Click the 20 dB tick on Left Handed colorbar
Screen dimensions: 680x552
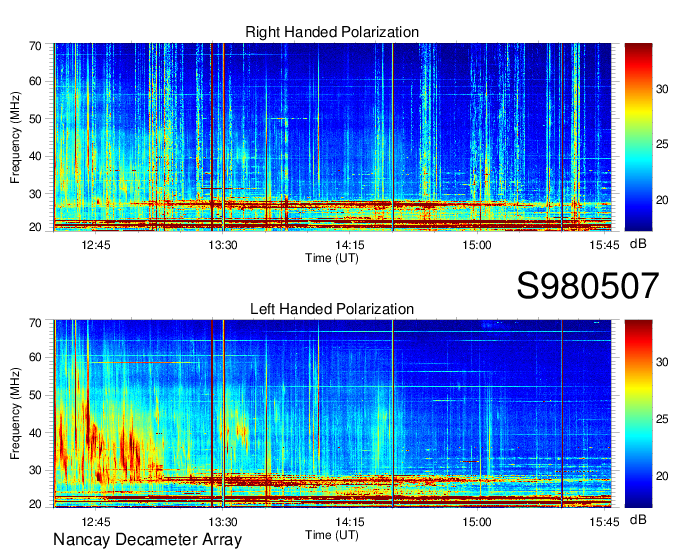tap(662, 476)
